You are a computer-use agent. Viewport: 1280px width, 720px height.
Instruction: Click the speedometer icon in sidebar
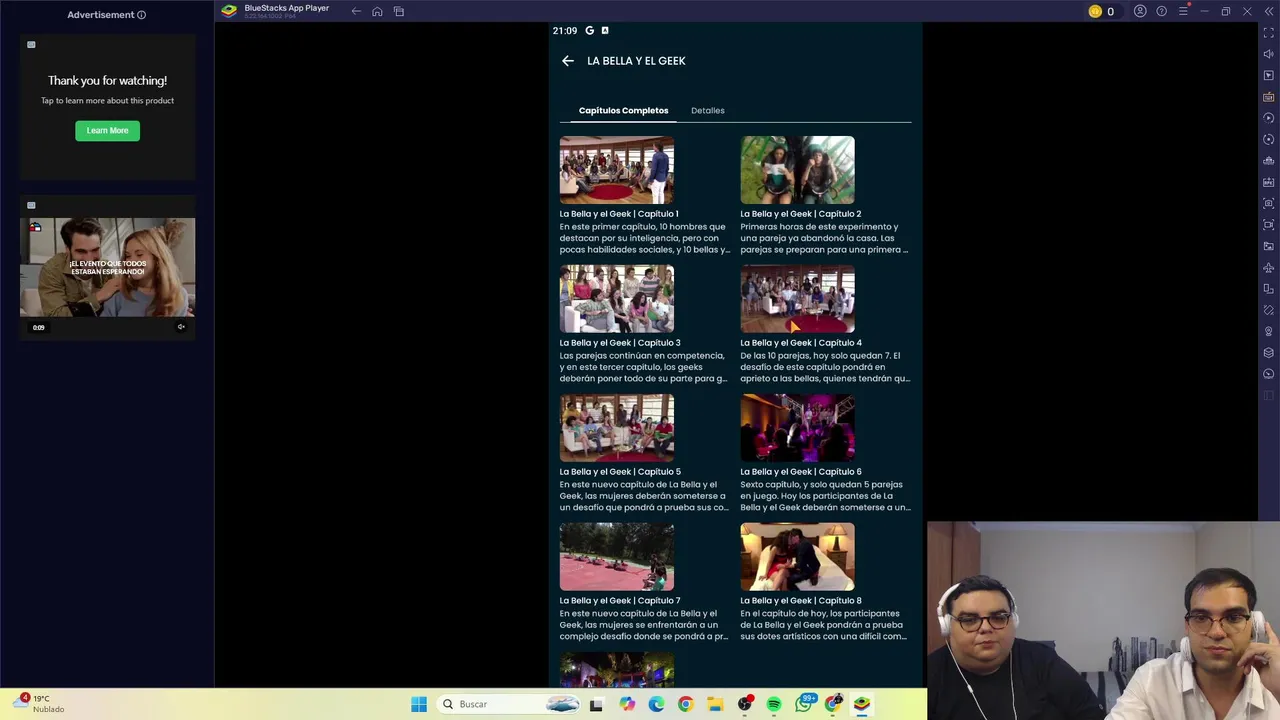click(x=1269, y=374)
